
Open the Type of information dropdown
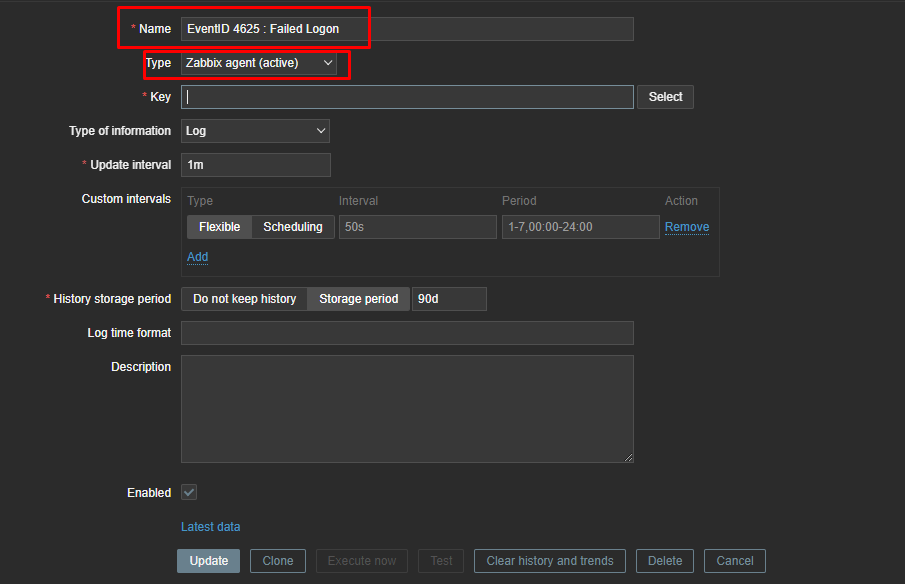pyautogui.click(x=254, y=130)
